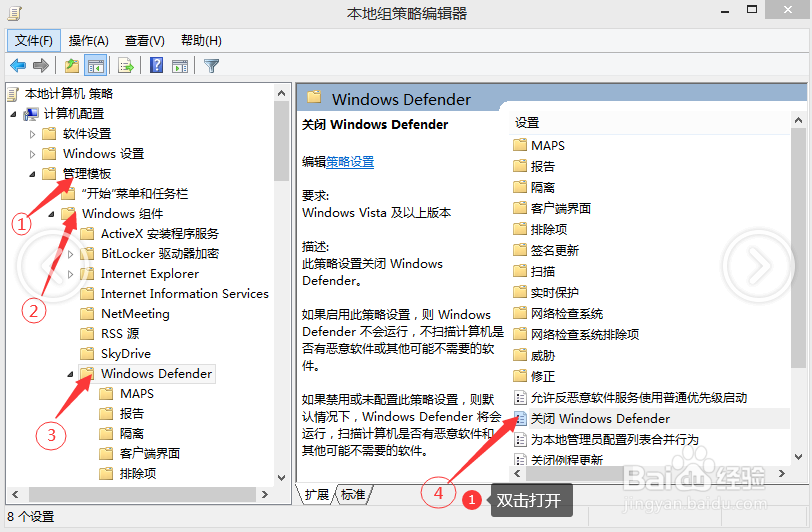Select 客户端界面 under Windows Defender tree
The width and height of the screenshot is (812, 532).
pyautogui.click(x=150, y=454)
